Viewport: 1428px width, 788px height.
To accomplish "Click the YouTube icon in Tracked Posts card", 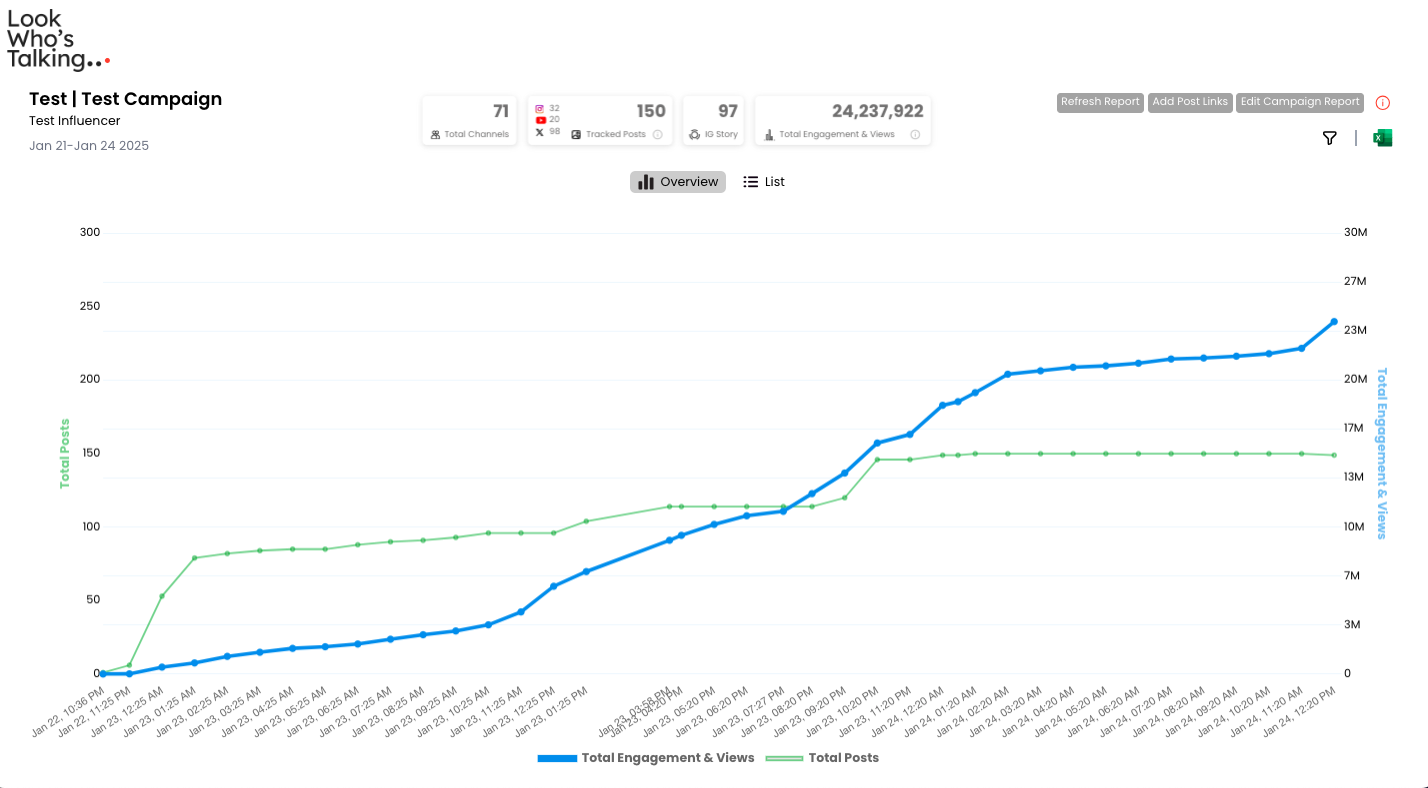I will [540, 120].
